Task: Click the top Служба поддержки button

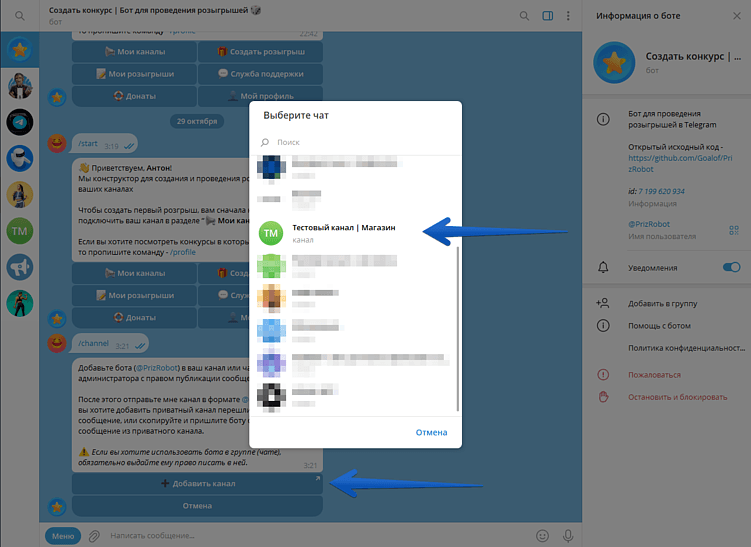Action: point(261,74)
